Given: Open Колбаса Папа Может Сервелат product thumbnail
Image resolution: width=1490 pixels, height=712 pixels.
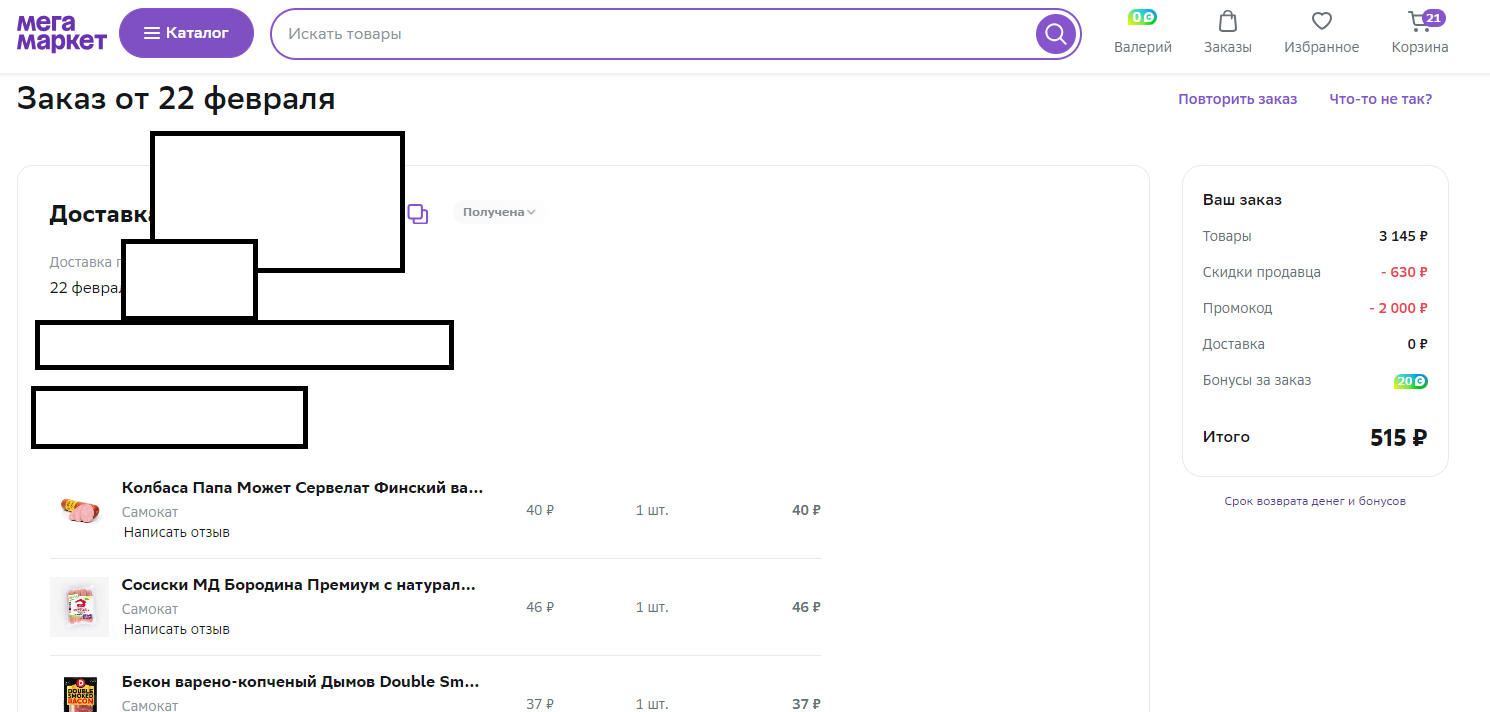Looking at the screenshot, I should click(x=79, y=510).
